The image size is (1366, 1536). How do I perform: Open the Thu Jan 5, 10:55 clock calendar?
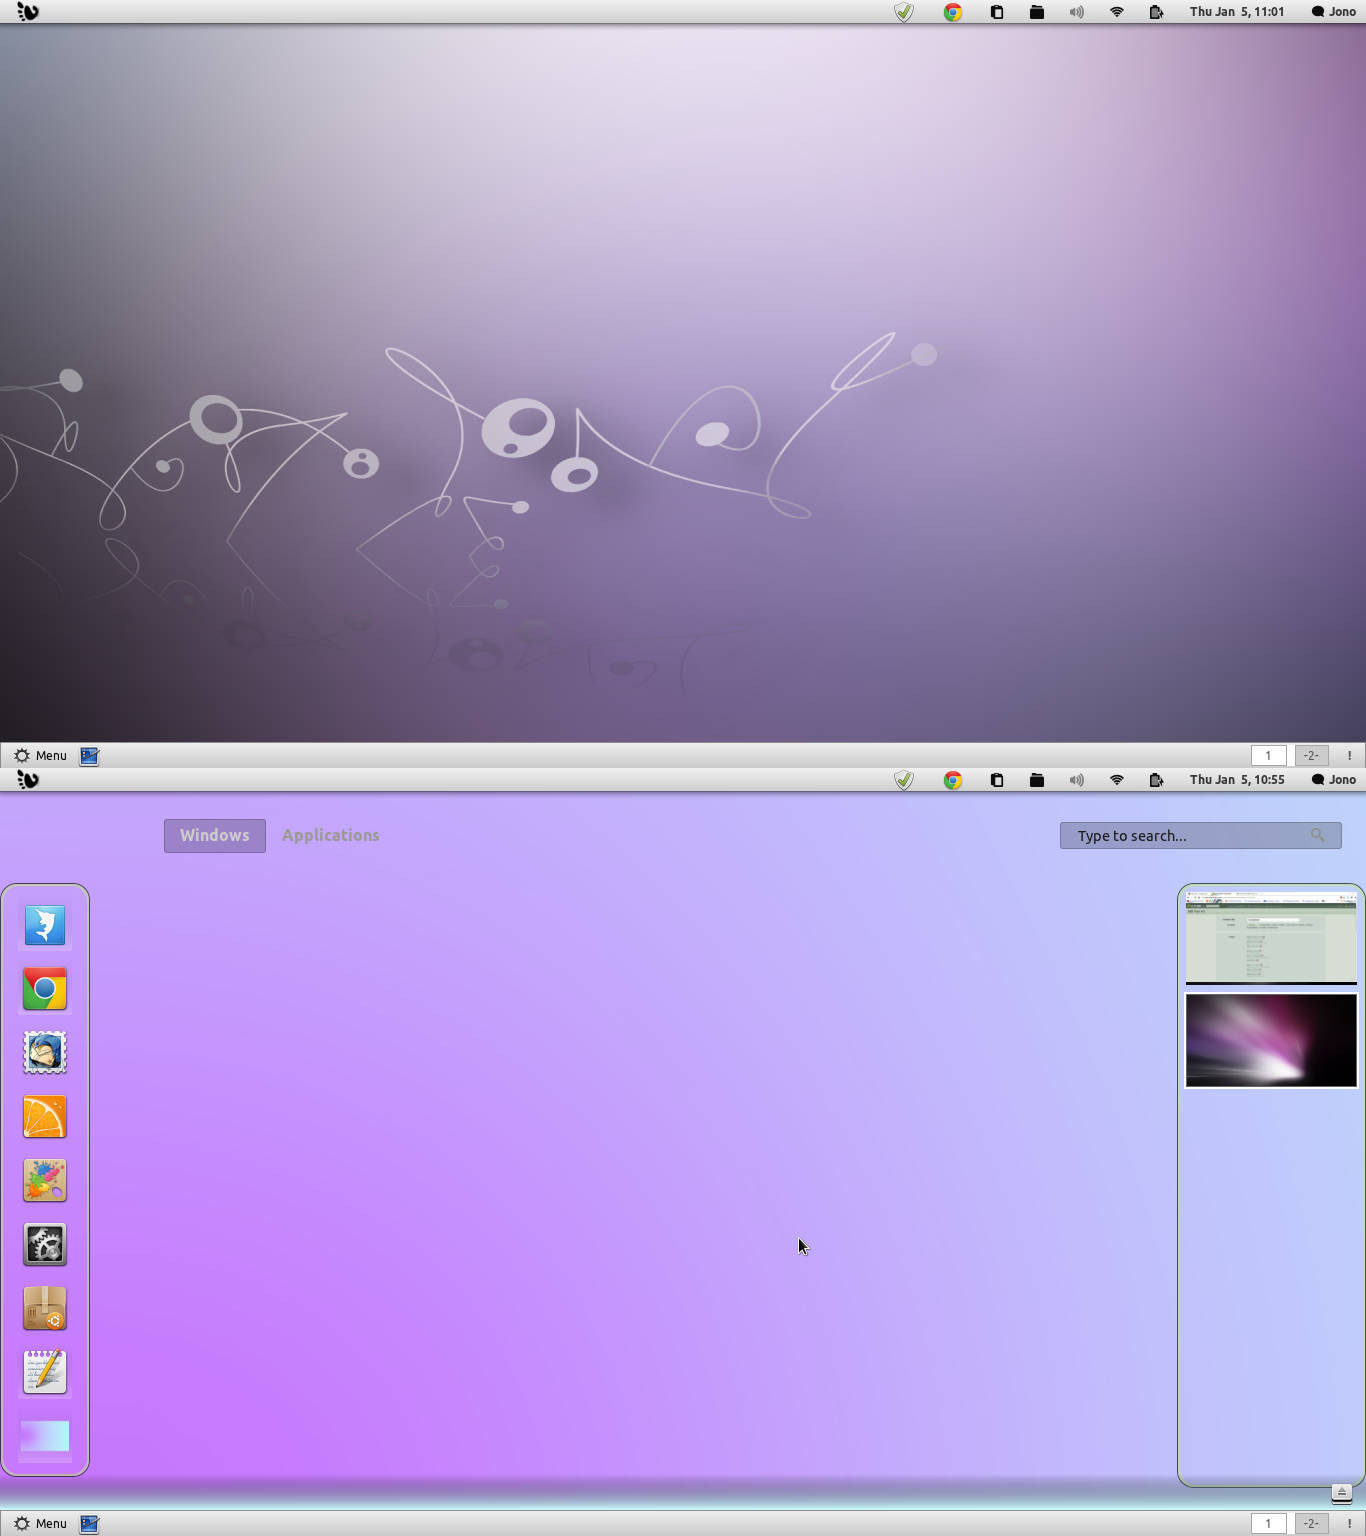pos(1237,780)
